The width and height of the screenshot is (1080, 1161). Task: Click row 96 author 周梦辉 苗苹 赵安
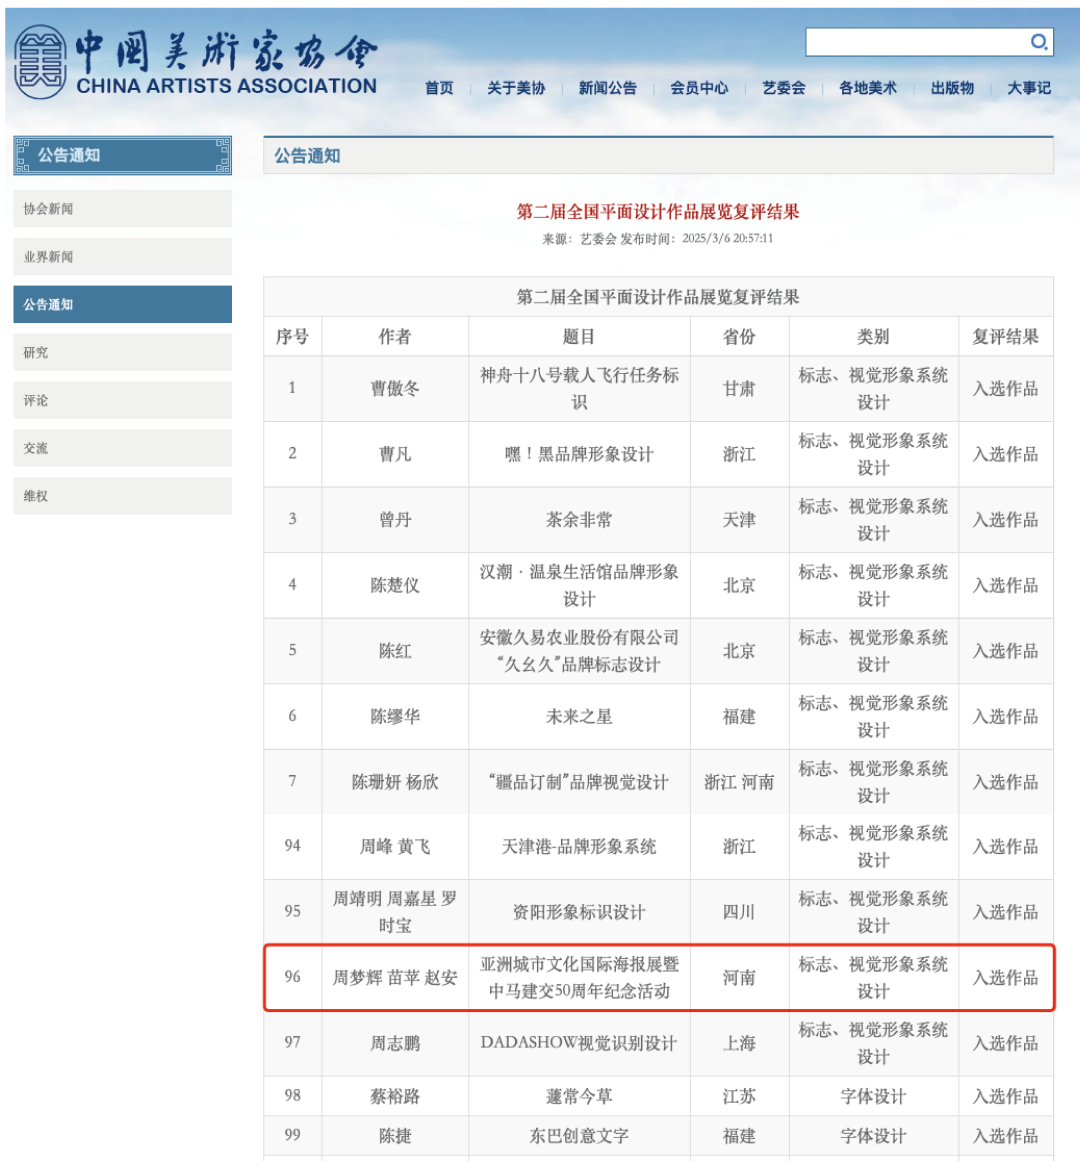[x=395, y=978]
